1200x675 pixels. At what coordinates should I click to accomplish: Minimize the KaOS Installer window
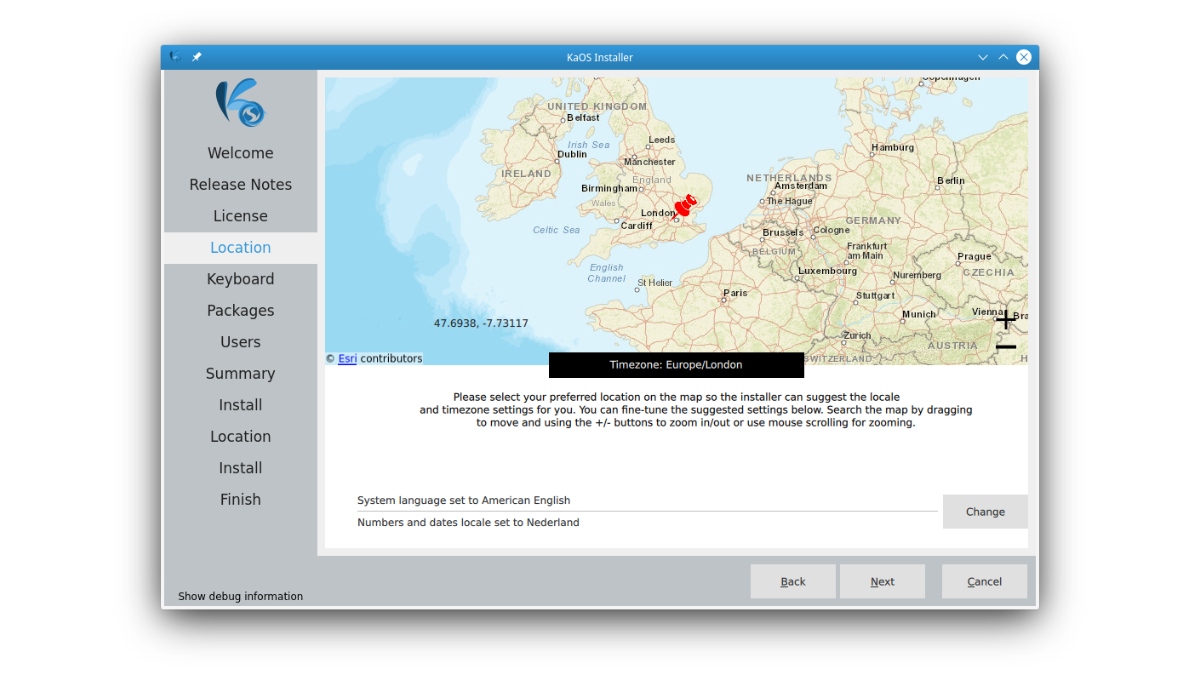pos(983,57)
